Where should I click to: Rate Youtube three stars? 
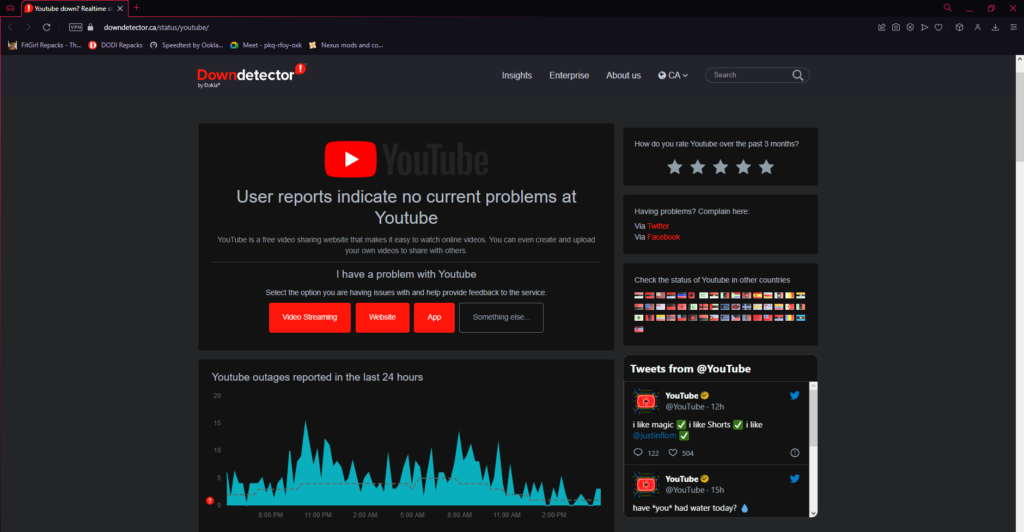(x=720, y=167)
